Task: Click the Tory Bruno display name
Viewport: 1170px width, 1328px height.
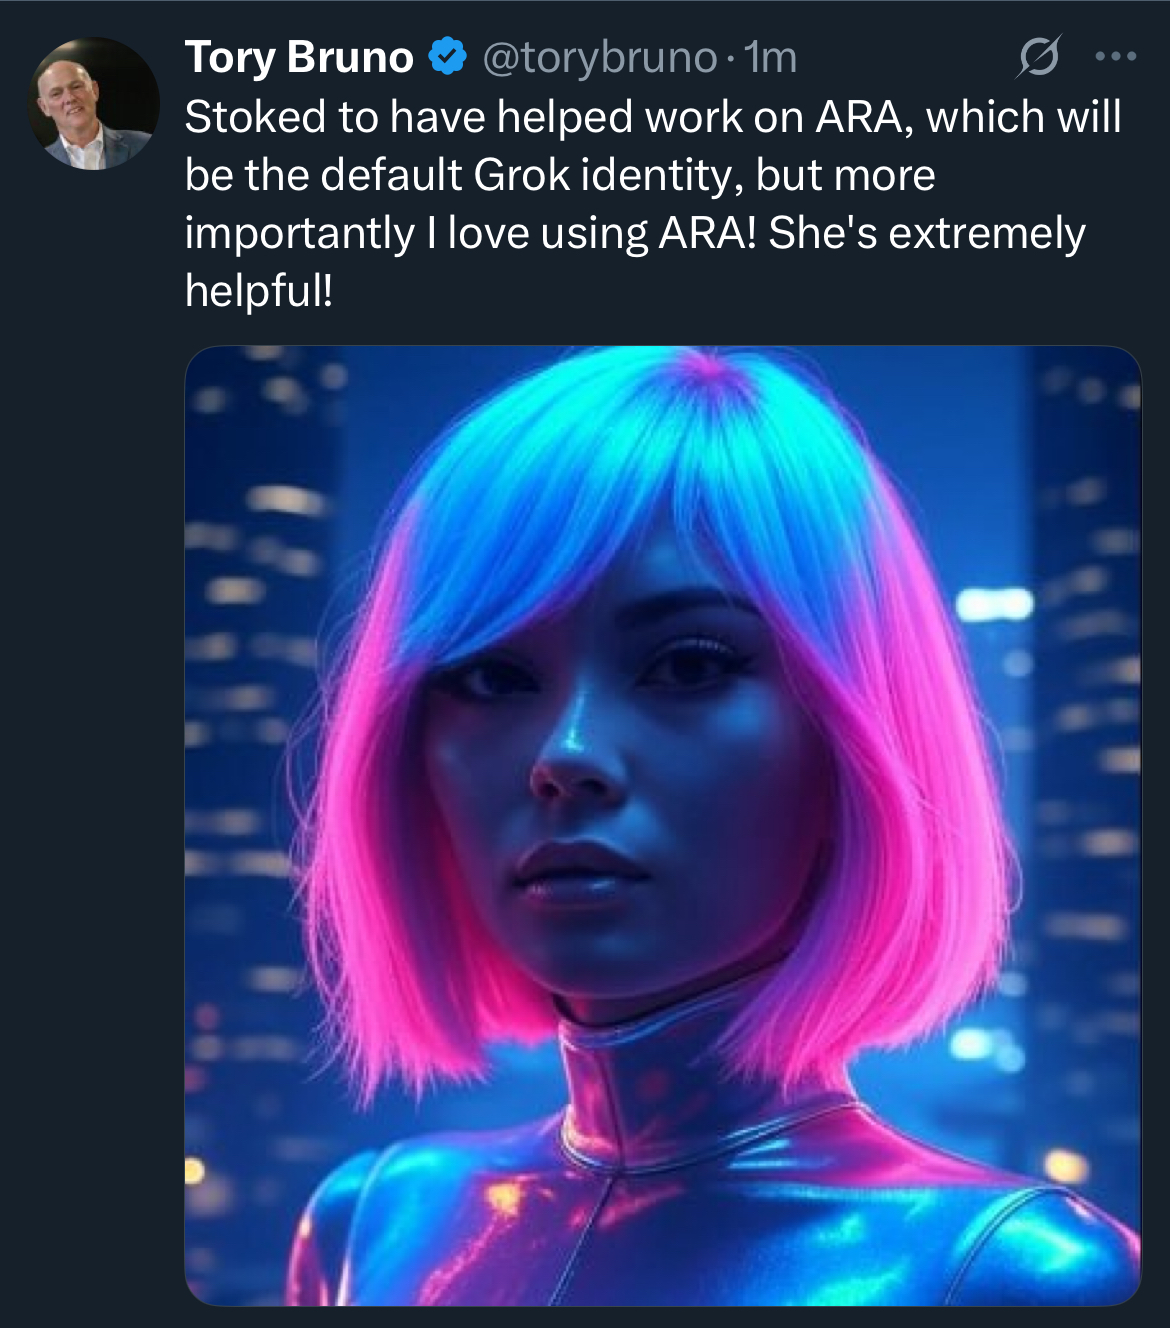Action: (x=299, y=57)
